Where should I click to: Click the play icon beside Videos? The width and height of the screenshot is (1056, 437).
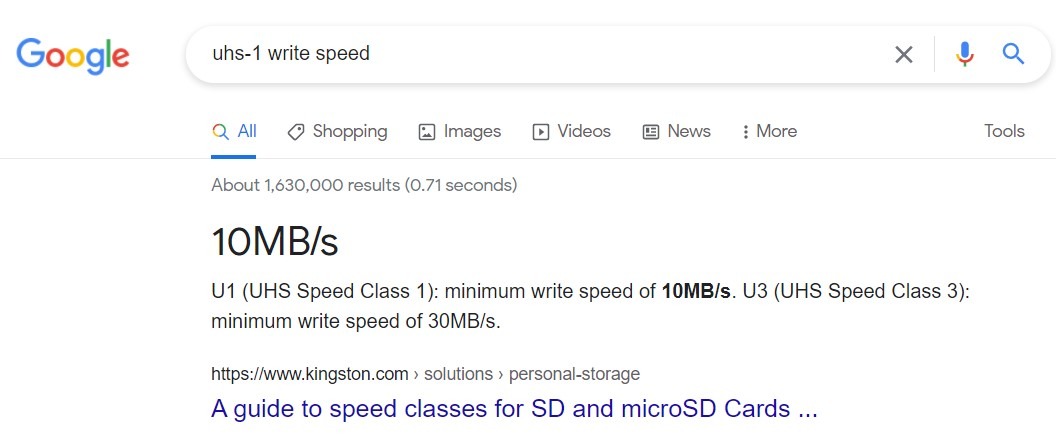541,132
